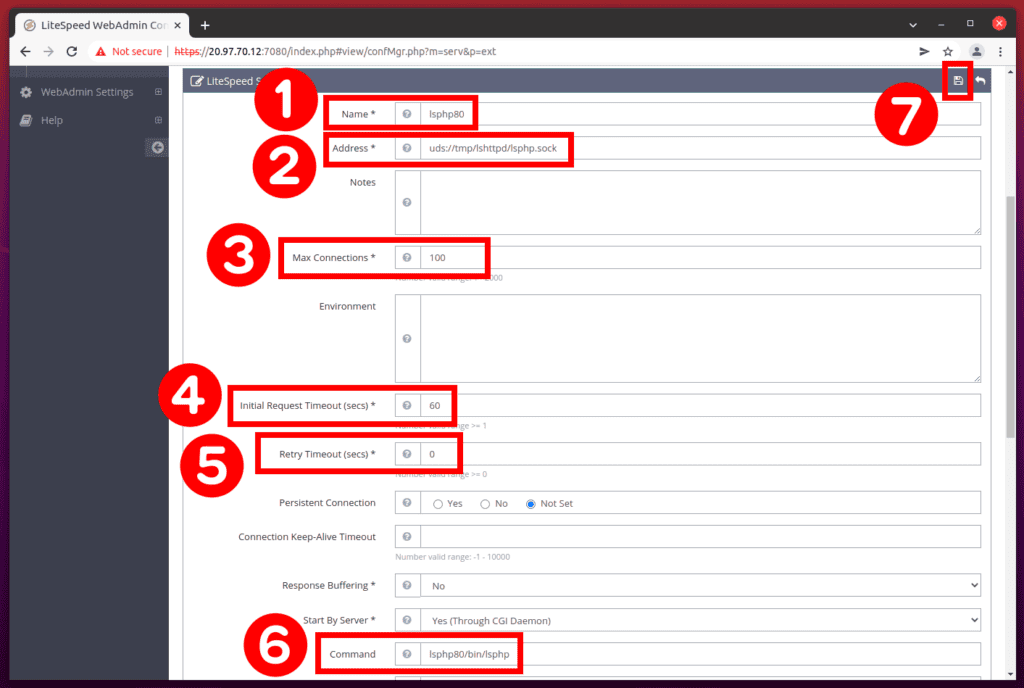The image size is (1024, 688).
Task: Open the help icon for Environment
Action: [407, 338]
